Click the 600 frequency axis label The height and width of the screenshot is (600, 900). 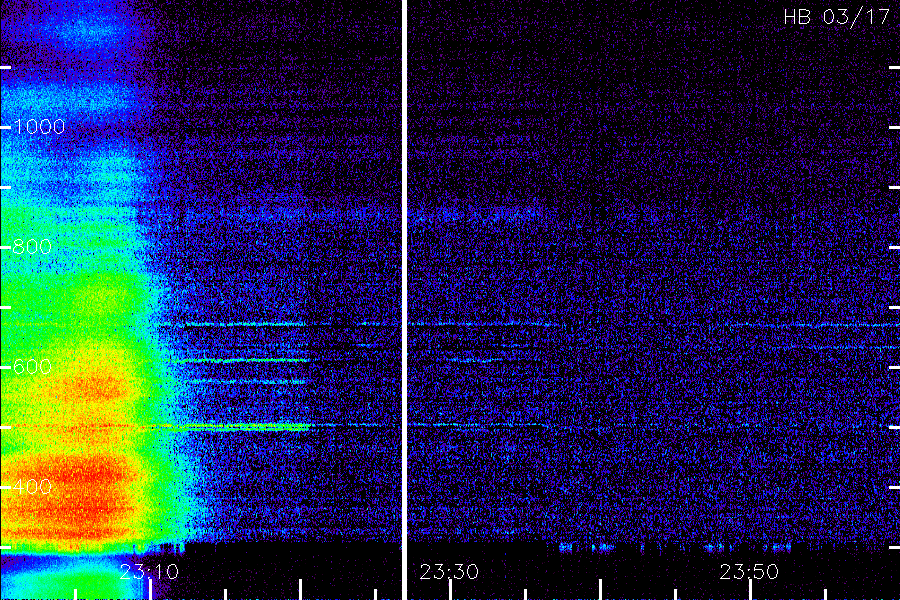tap(32, 367)
